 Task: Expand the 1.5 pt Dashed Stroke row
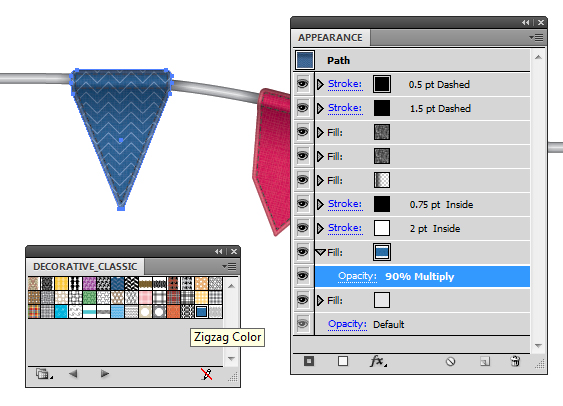pyautogui.click(x=320, y=108)
